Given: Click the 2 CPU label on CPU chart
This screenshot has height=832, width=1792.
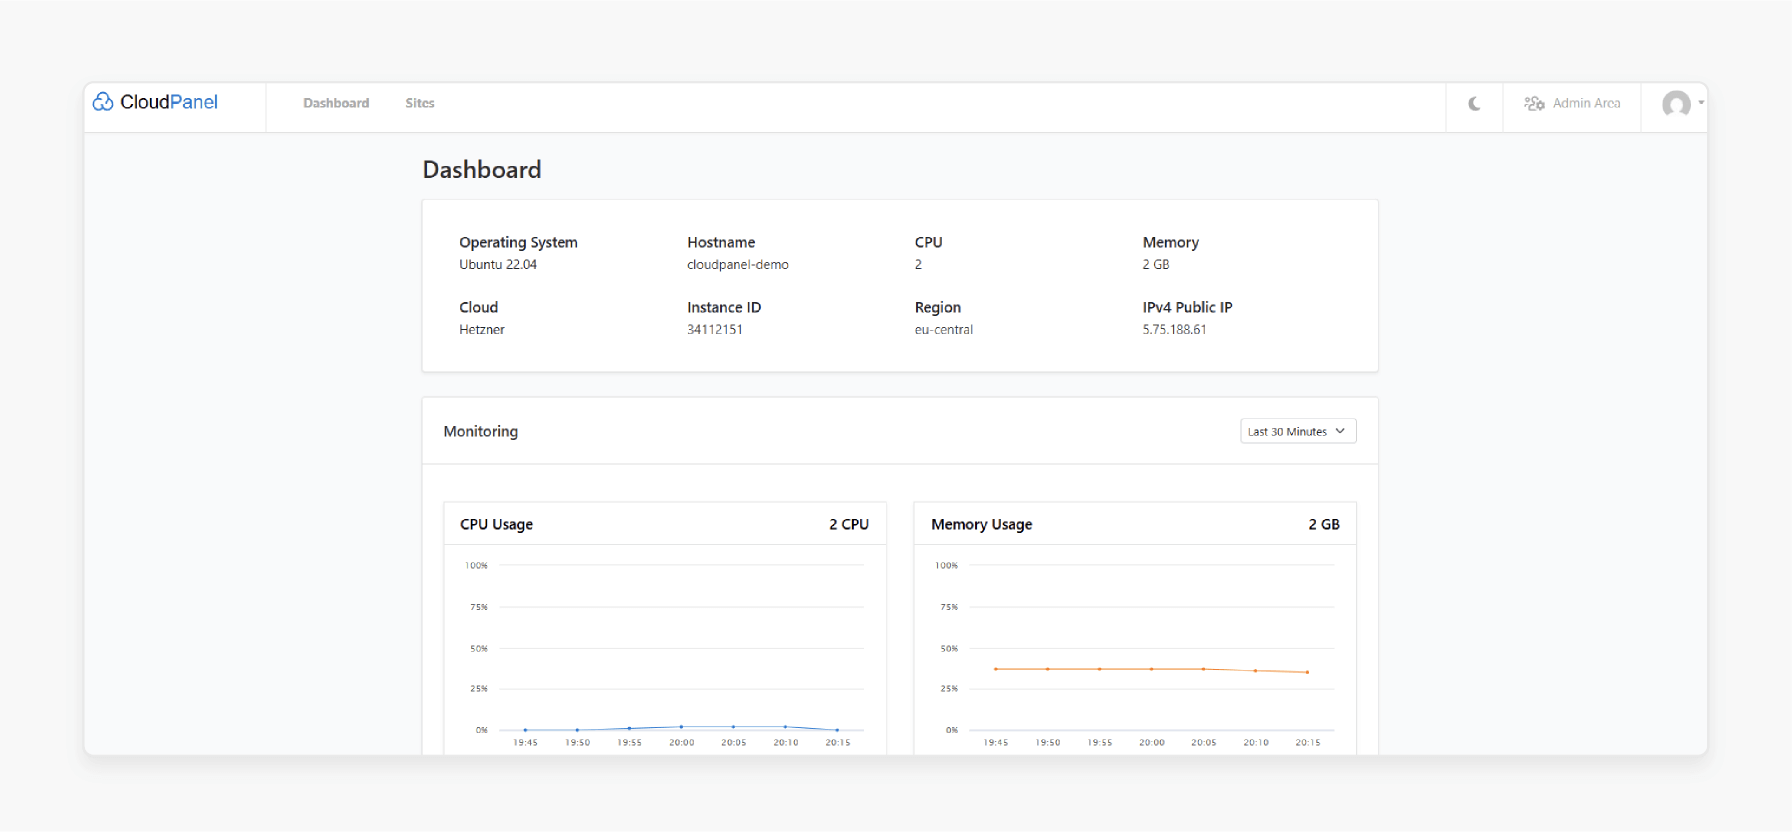Looking at the screenshot, I should (849, 525).
